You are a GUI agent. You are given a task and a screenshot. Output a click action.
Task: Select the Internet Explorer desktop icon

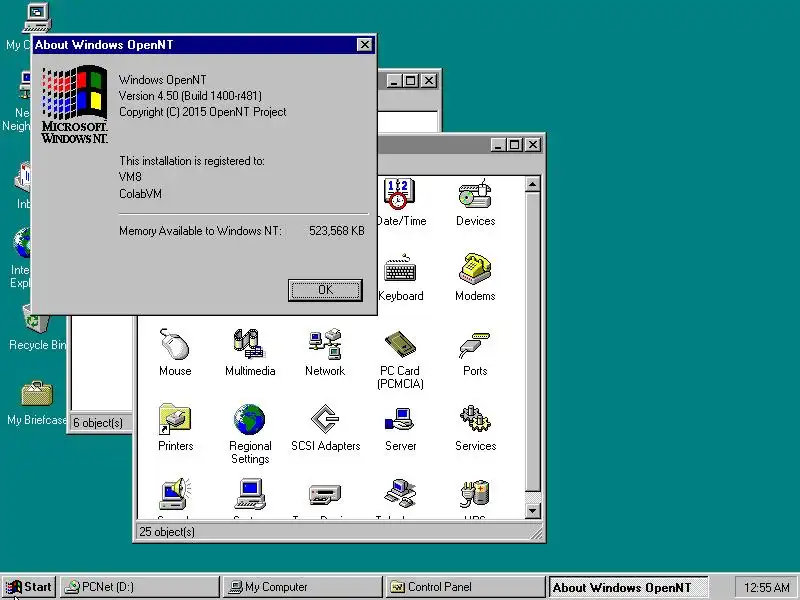pyautogui.click(x=22, y=243)
